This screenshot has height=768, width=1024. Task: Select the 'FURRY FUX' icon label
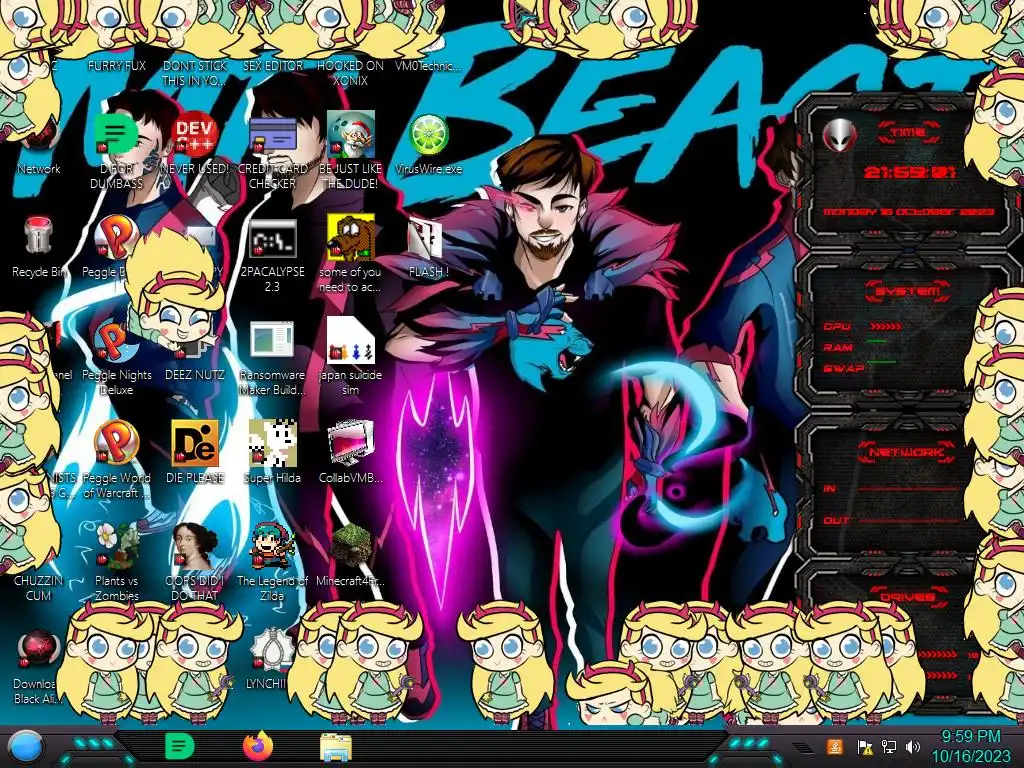[x=117, y=65]
